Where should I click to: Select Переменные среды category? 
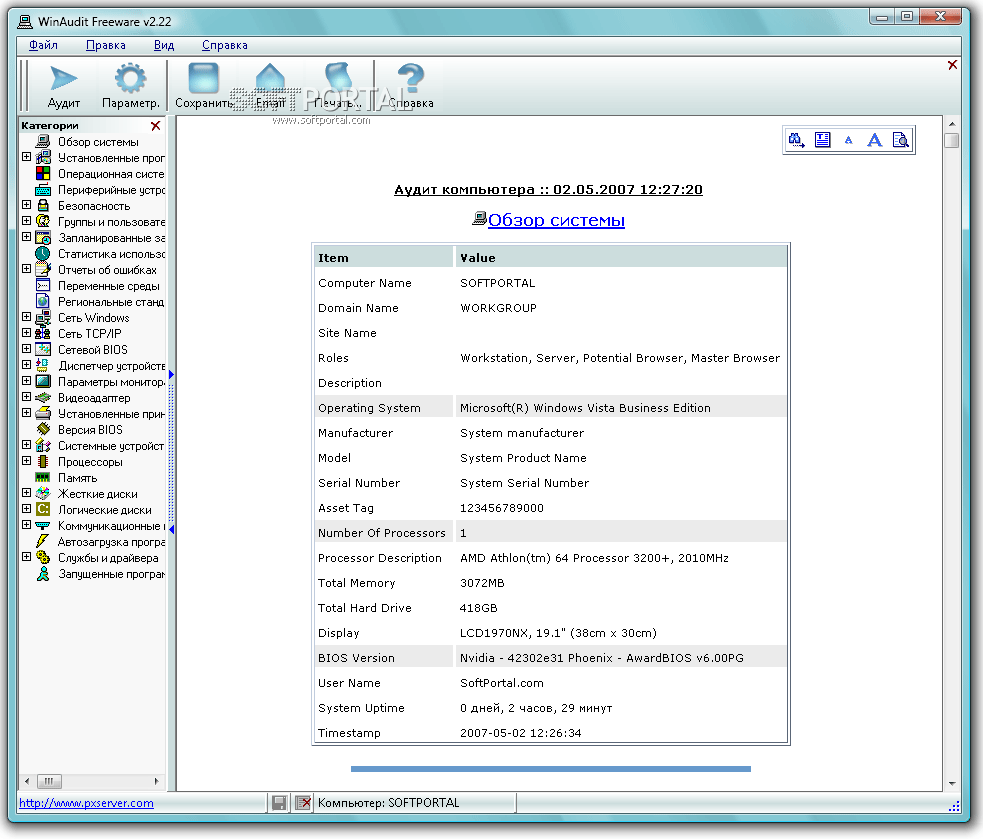pos(108,286)
